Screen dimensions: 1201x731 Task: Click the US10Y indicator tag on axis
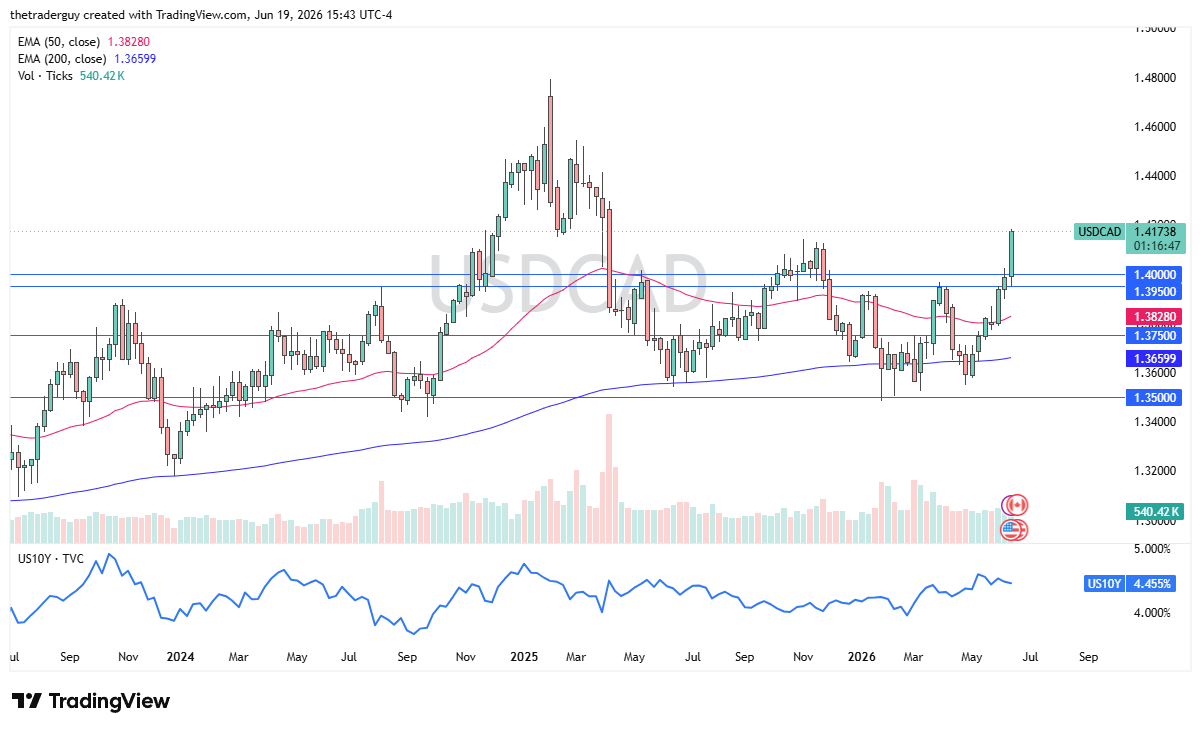click(1105, 583)
